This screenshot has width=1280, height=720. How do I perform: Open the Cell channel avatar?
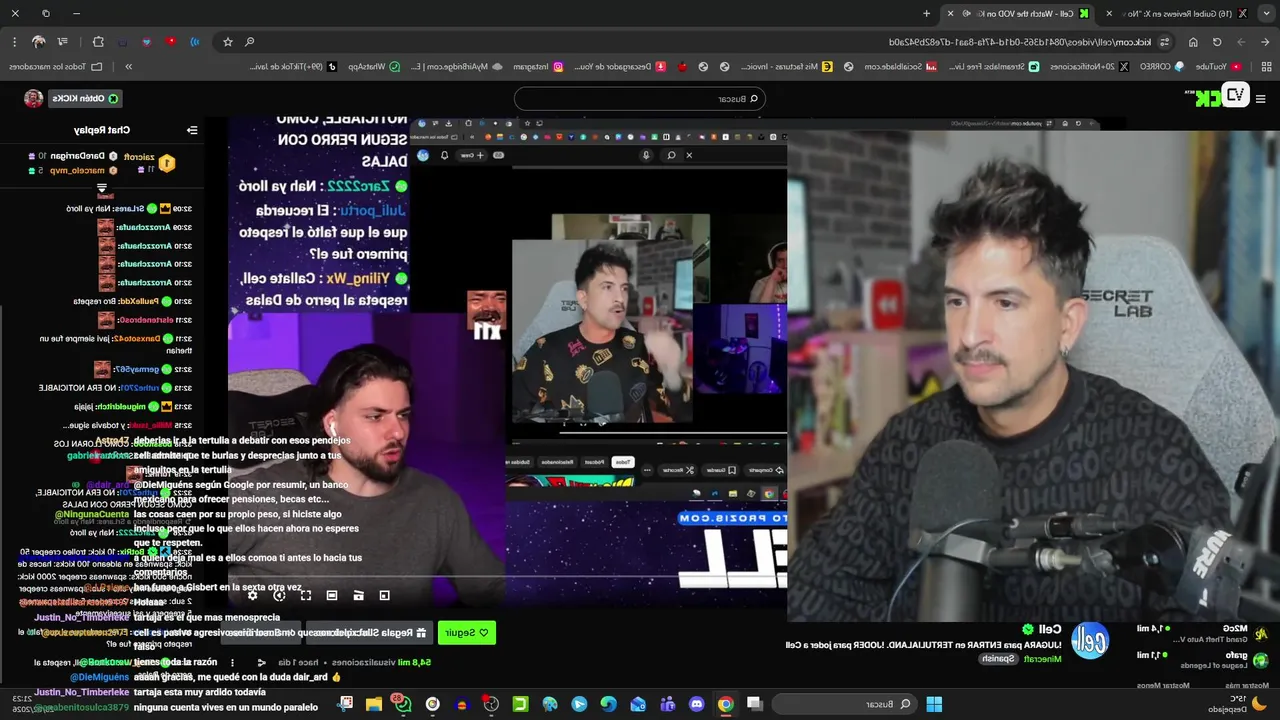tap(1090, 641)
